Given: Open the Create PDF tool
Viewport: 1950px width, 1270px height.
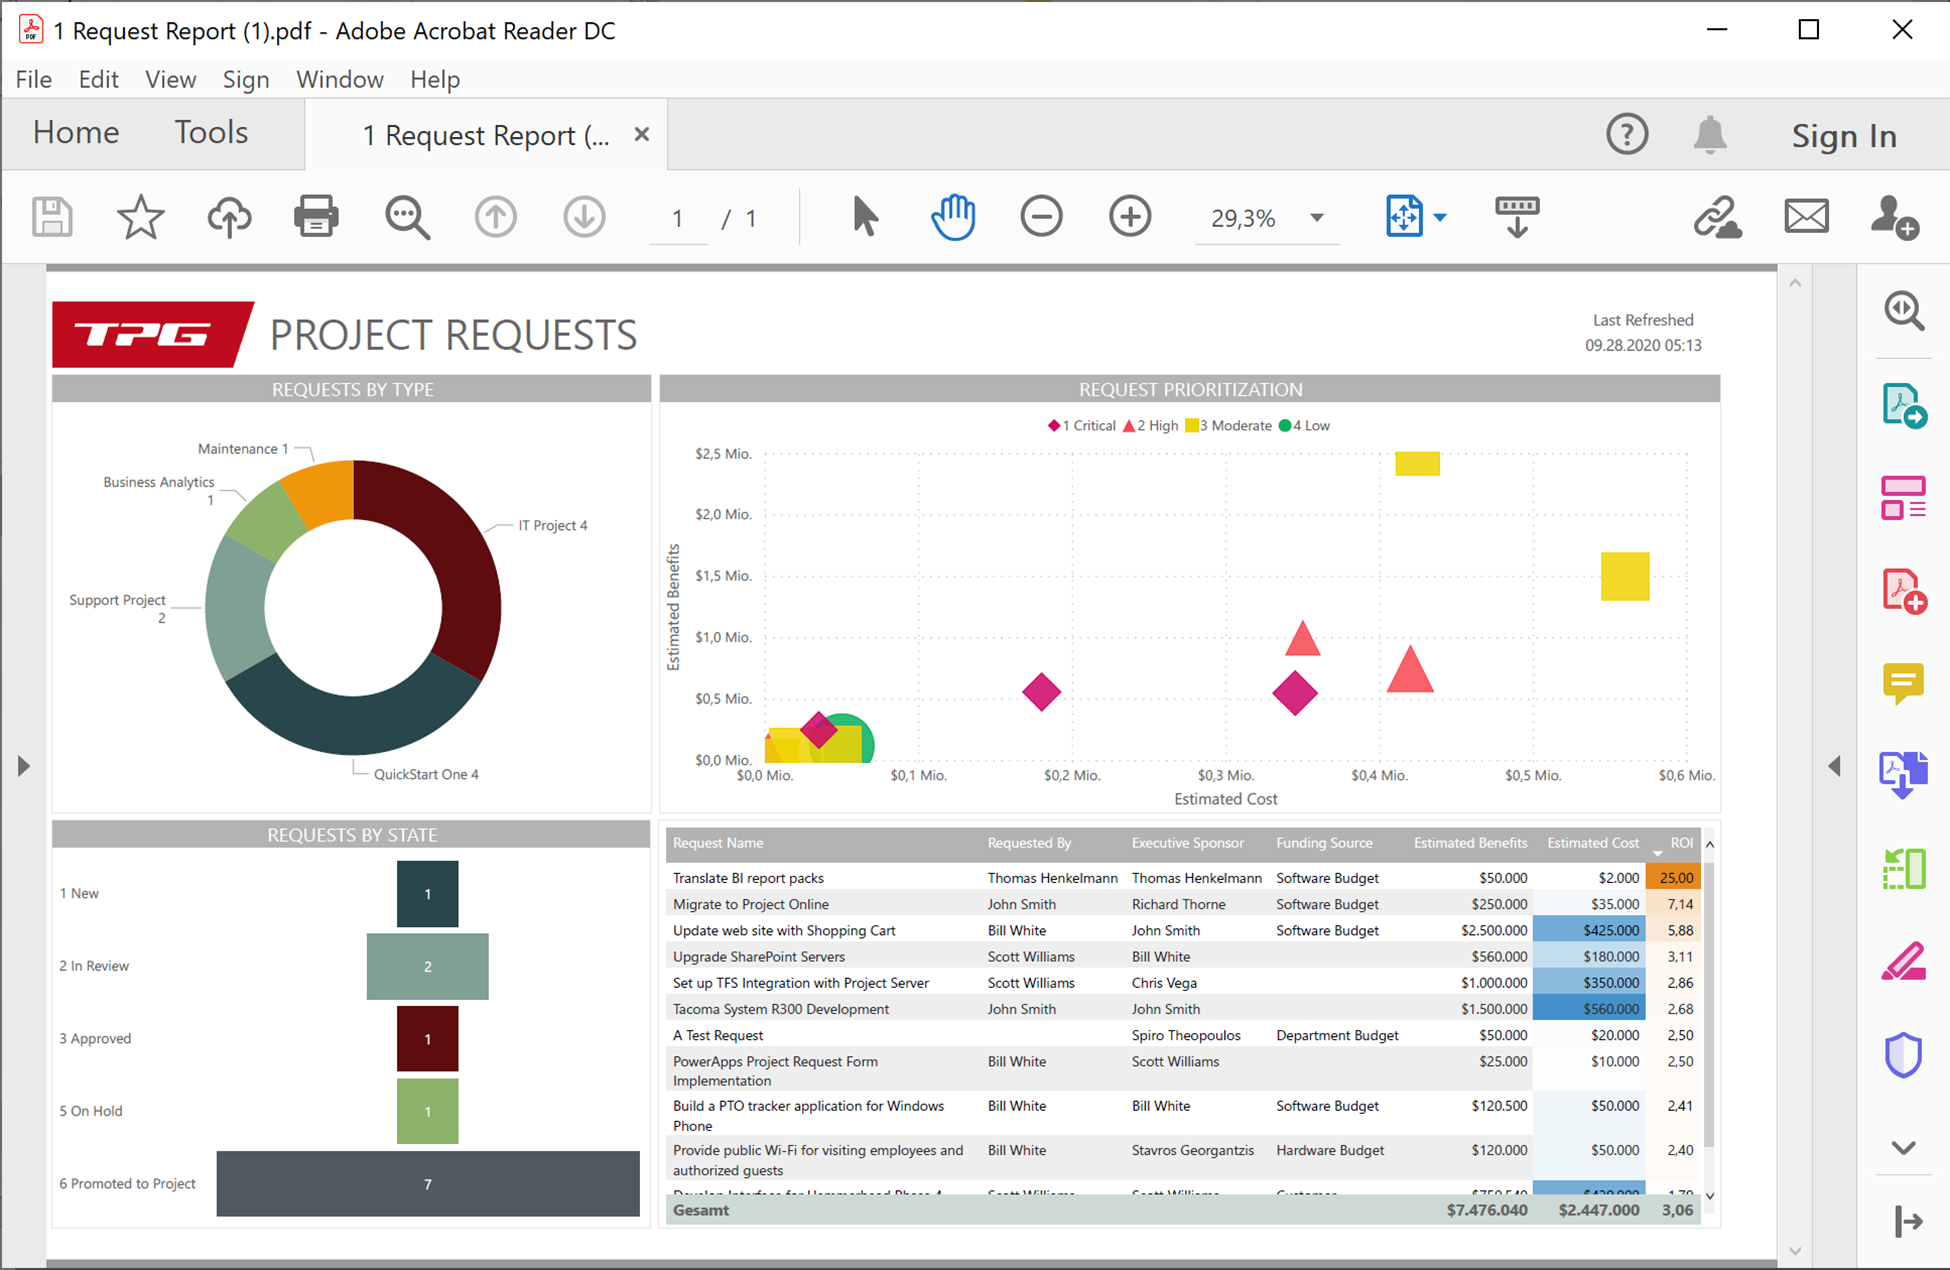Looking at the screenshot, I should click(1905, 590).
